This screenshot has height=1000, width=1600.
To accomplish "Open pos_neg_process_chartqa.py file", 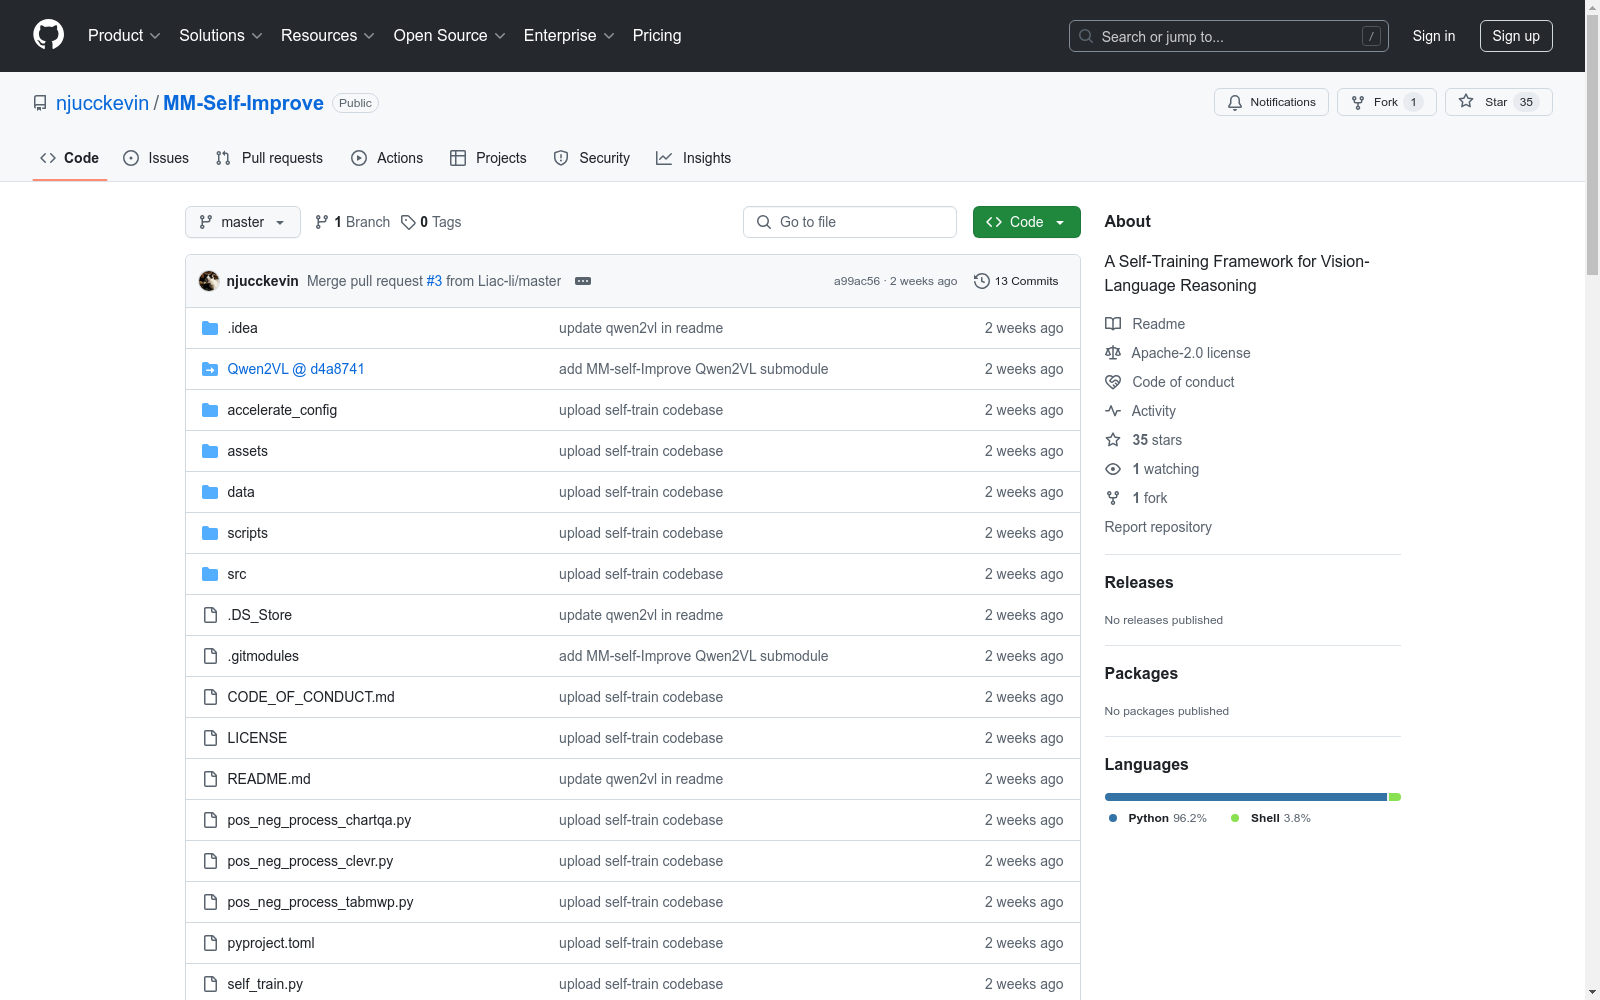I will pyautogui.click(x=319, y=820).
